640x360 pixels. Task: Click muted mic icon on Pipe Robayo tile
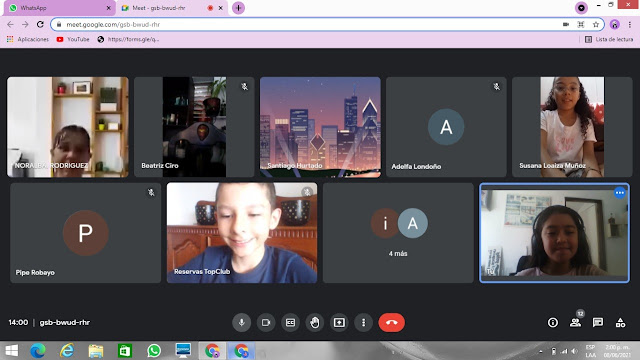point(151,192)
